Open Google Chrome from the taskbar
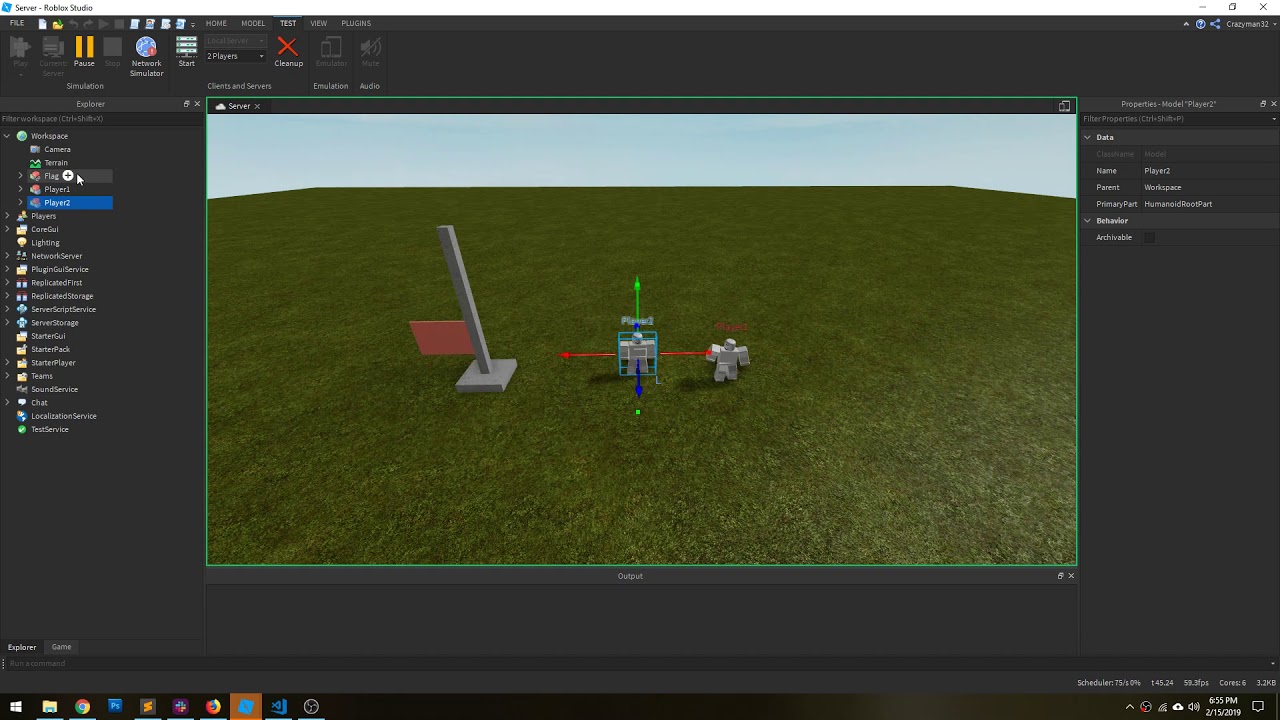 (82, 707)
